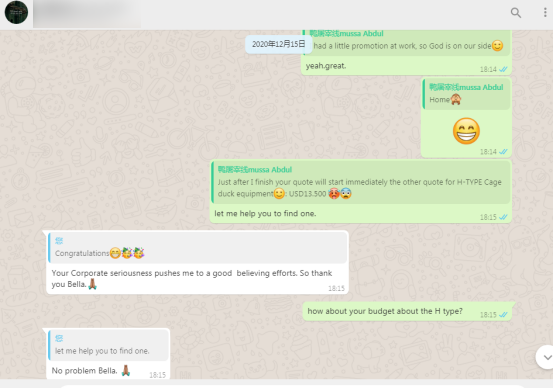Select 'No problem Bella.' message bubble
Screen dimensions: 553x389
(108, 354)
